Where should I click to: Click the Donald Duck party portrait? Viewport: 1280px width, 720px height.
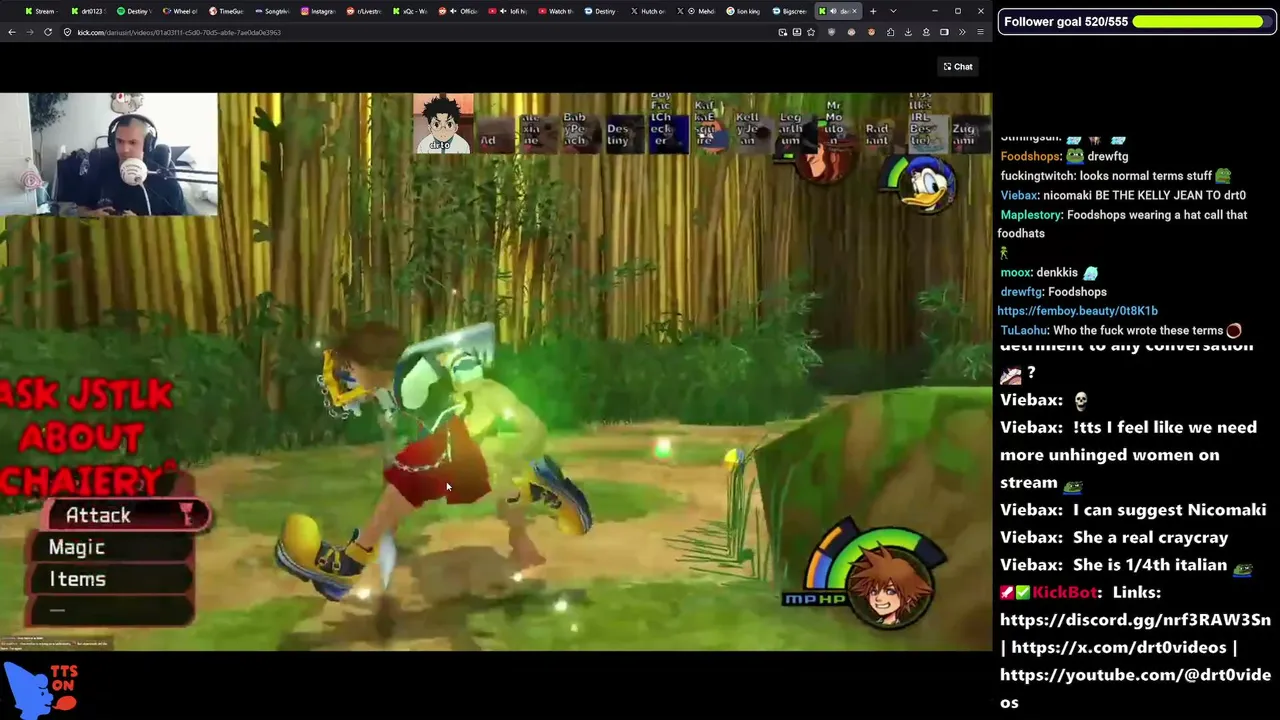click(927, 184)
